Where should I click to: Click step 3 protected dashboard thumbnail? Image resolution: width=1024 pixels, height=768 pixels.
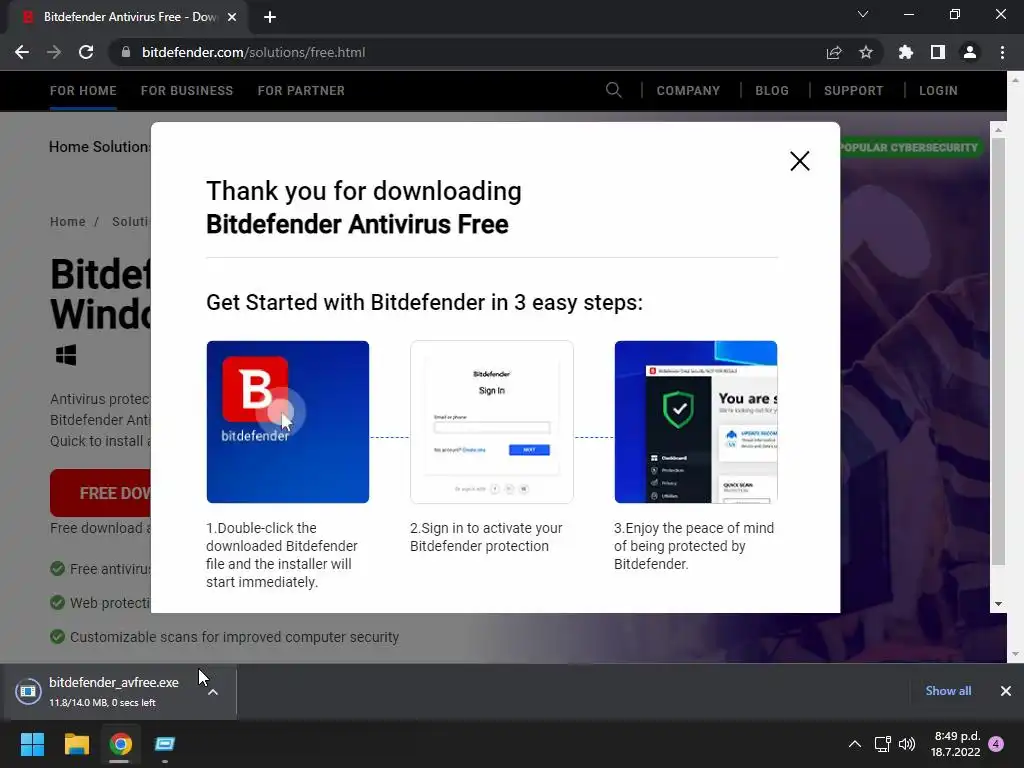[x=696, y=422]
